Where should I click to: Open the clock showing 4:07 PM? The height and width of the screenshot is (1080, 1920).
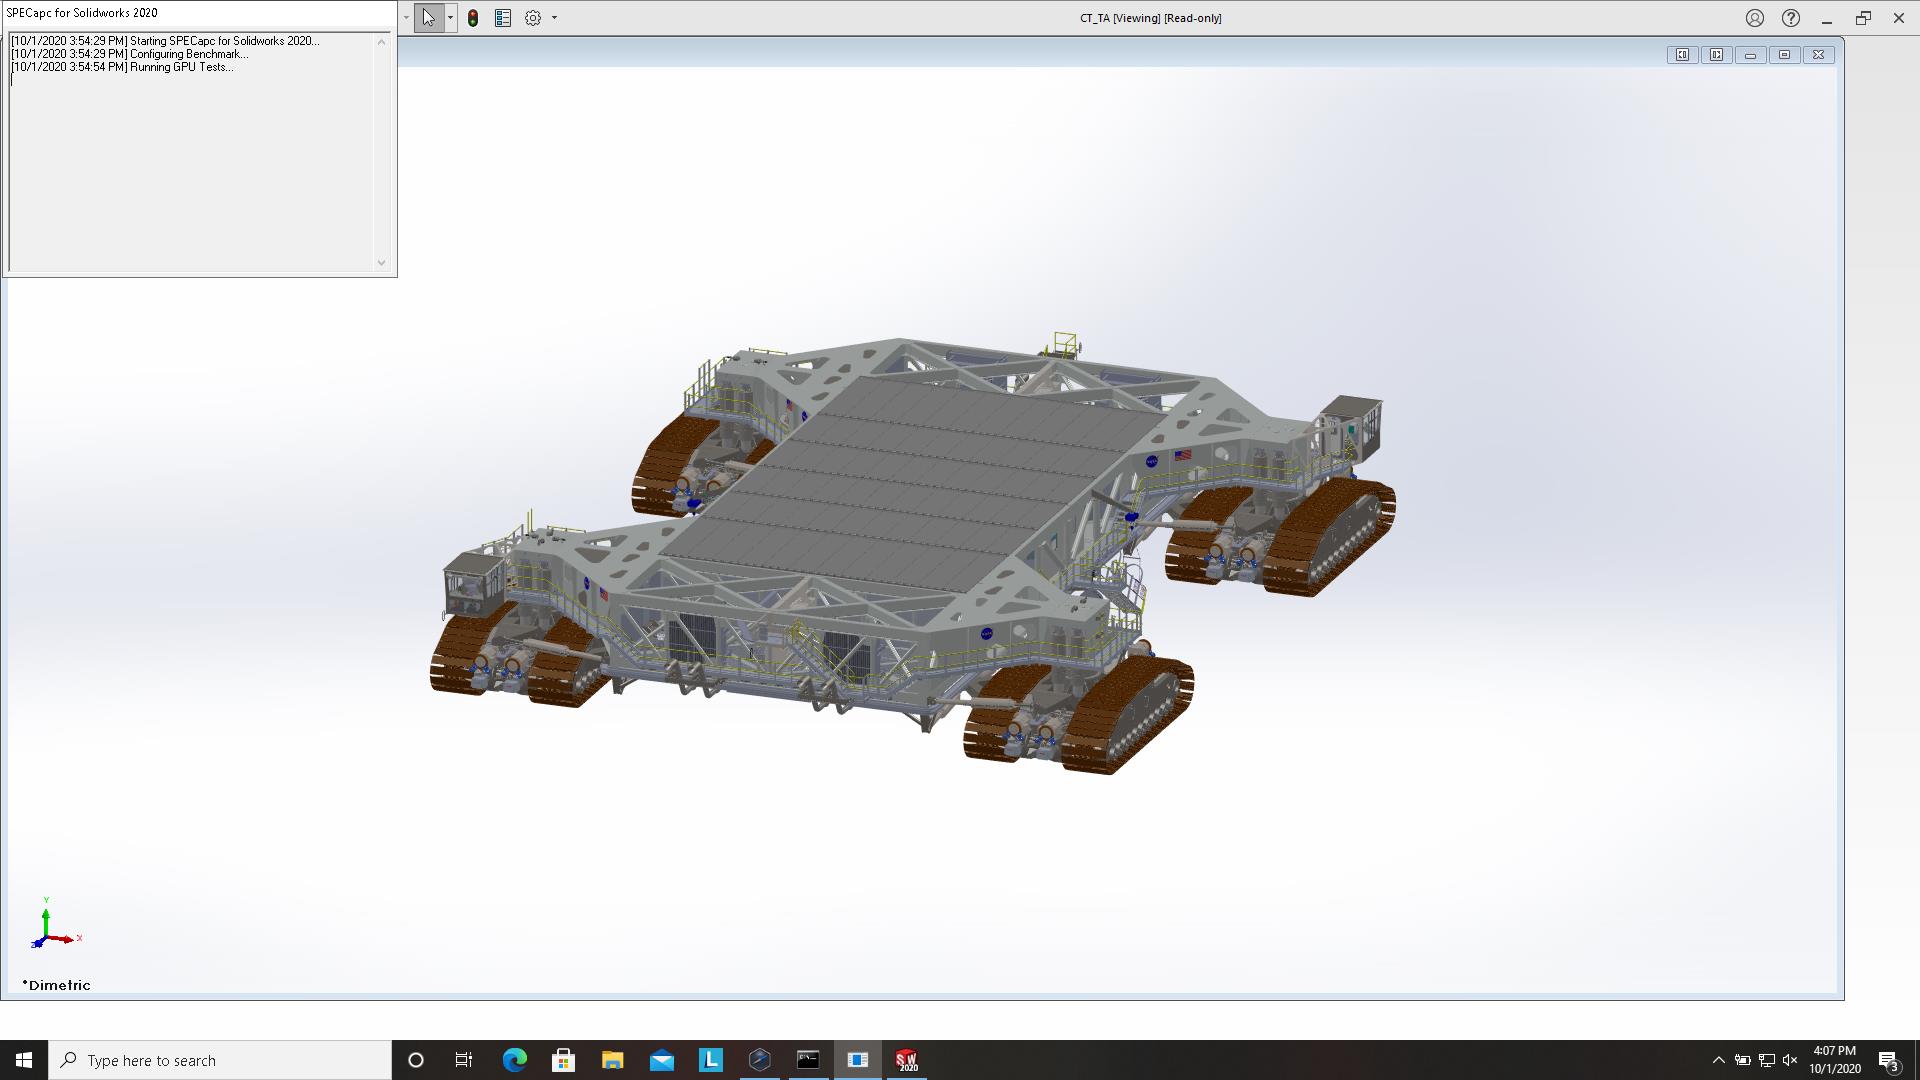(x=1834, y=1060)
